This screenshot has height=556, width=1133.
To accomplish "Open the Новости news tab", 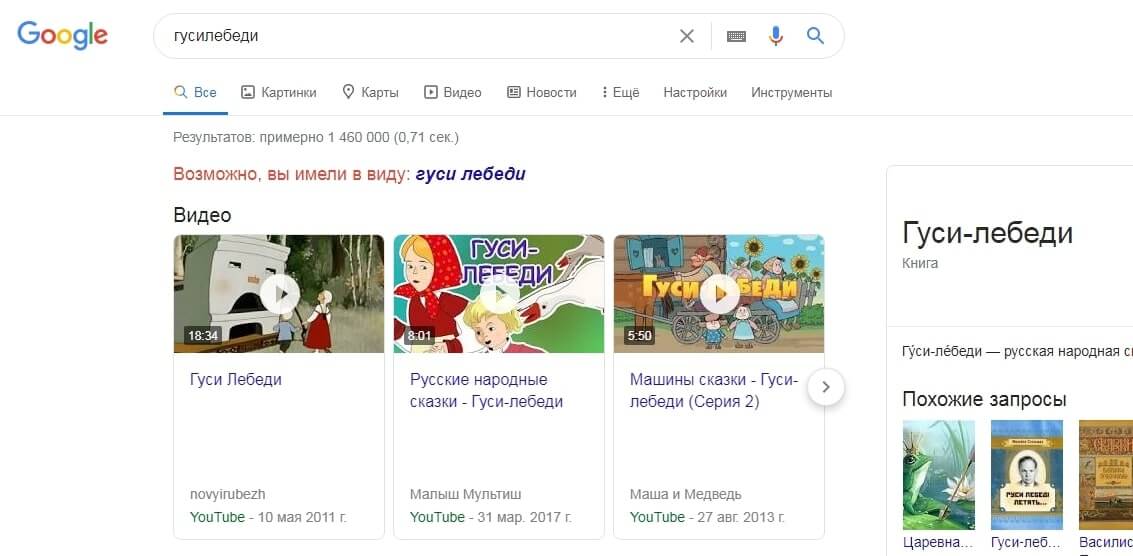I will pos(542,92).
